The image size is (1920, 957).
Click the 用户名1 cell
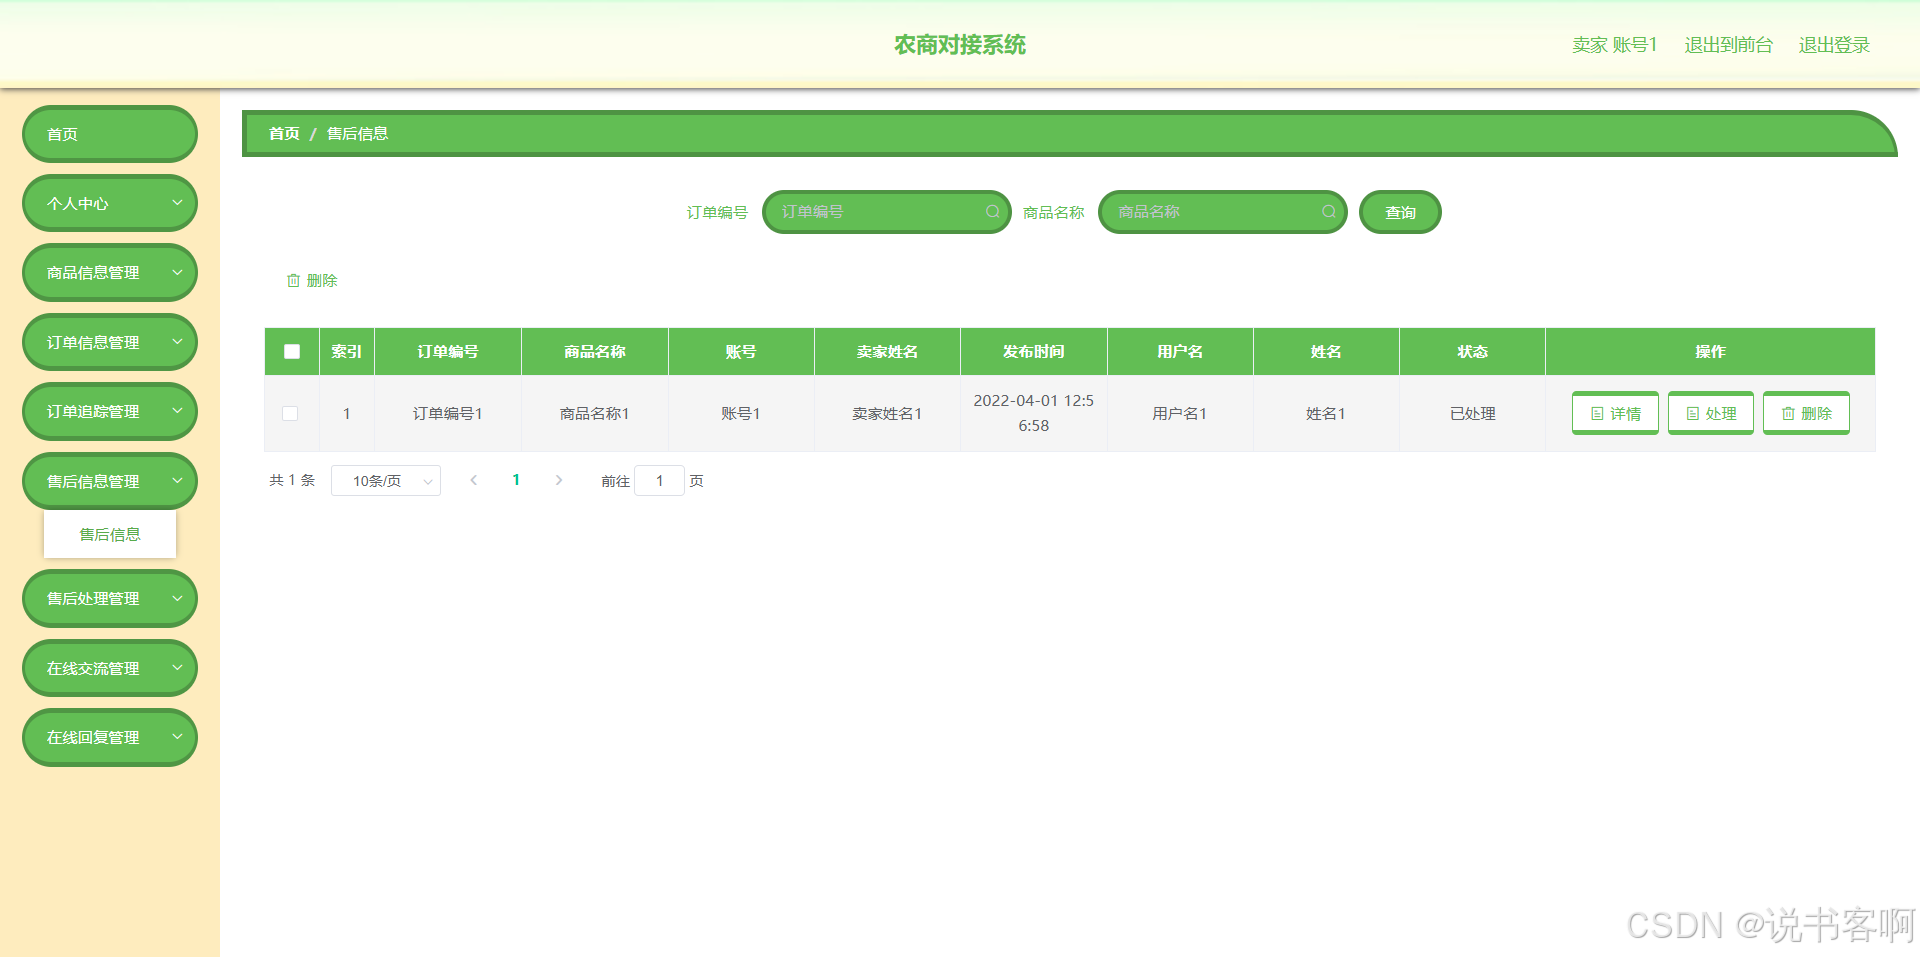click(1180, 413)
